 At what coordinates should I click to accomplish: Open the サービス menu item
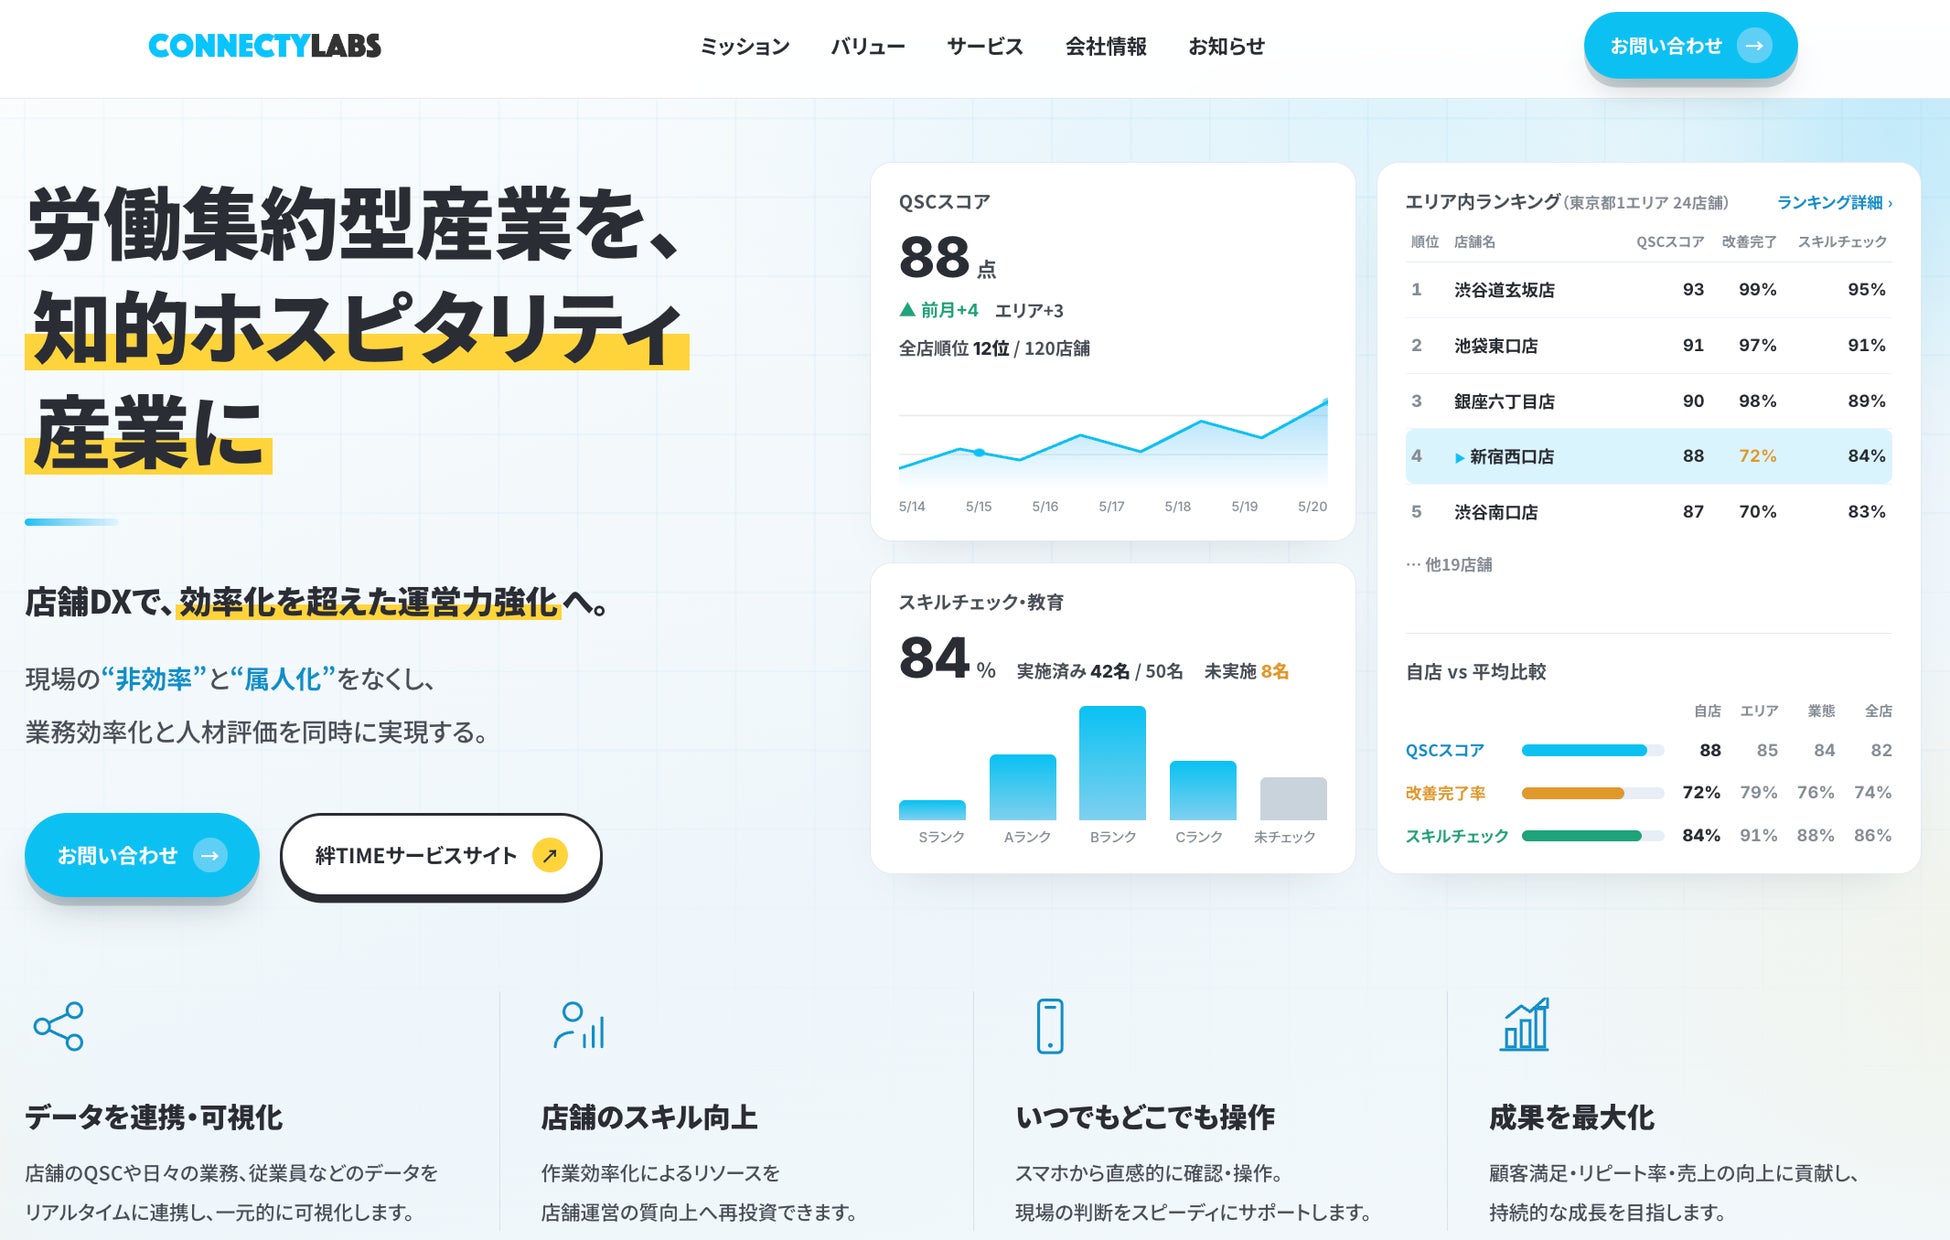click(x=985, y=46)
